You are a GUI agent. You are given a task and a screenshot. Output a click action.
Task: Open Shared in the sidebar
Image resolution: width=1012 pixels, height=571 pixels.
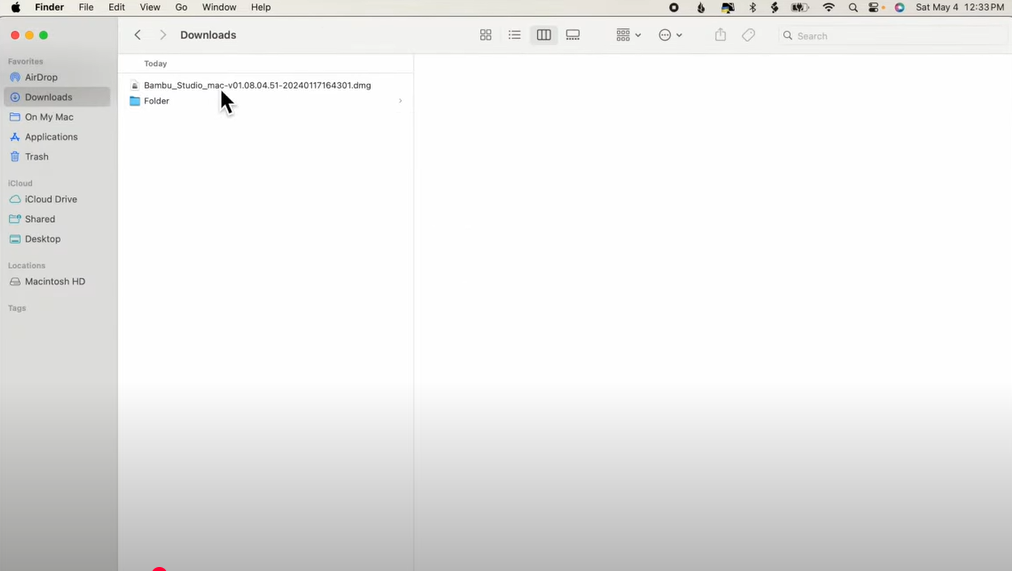point(57,219)
